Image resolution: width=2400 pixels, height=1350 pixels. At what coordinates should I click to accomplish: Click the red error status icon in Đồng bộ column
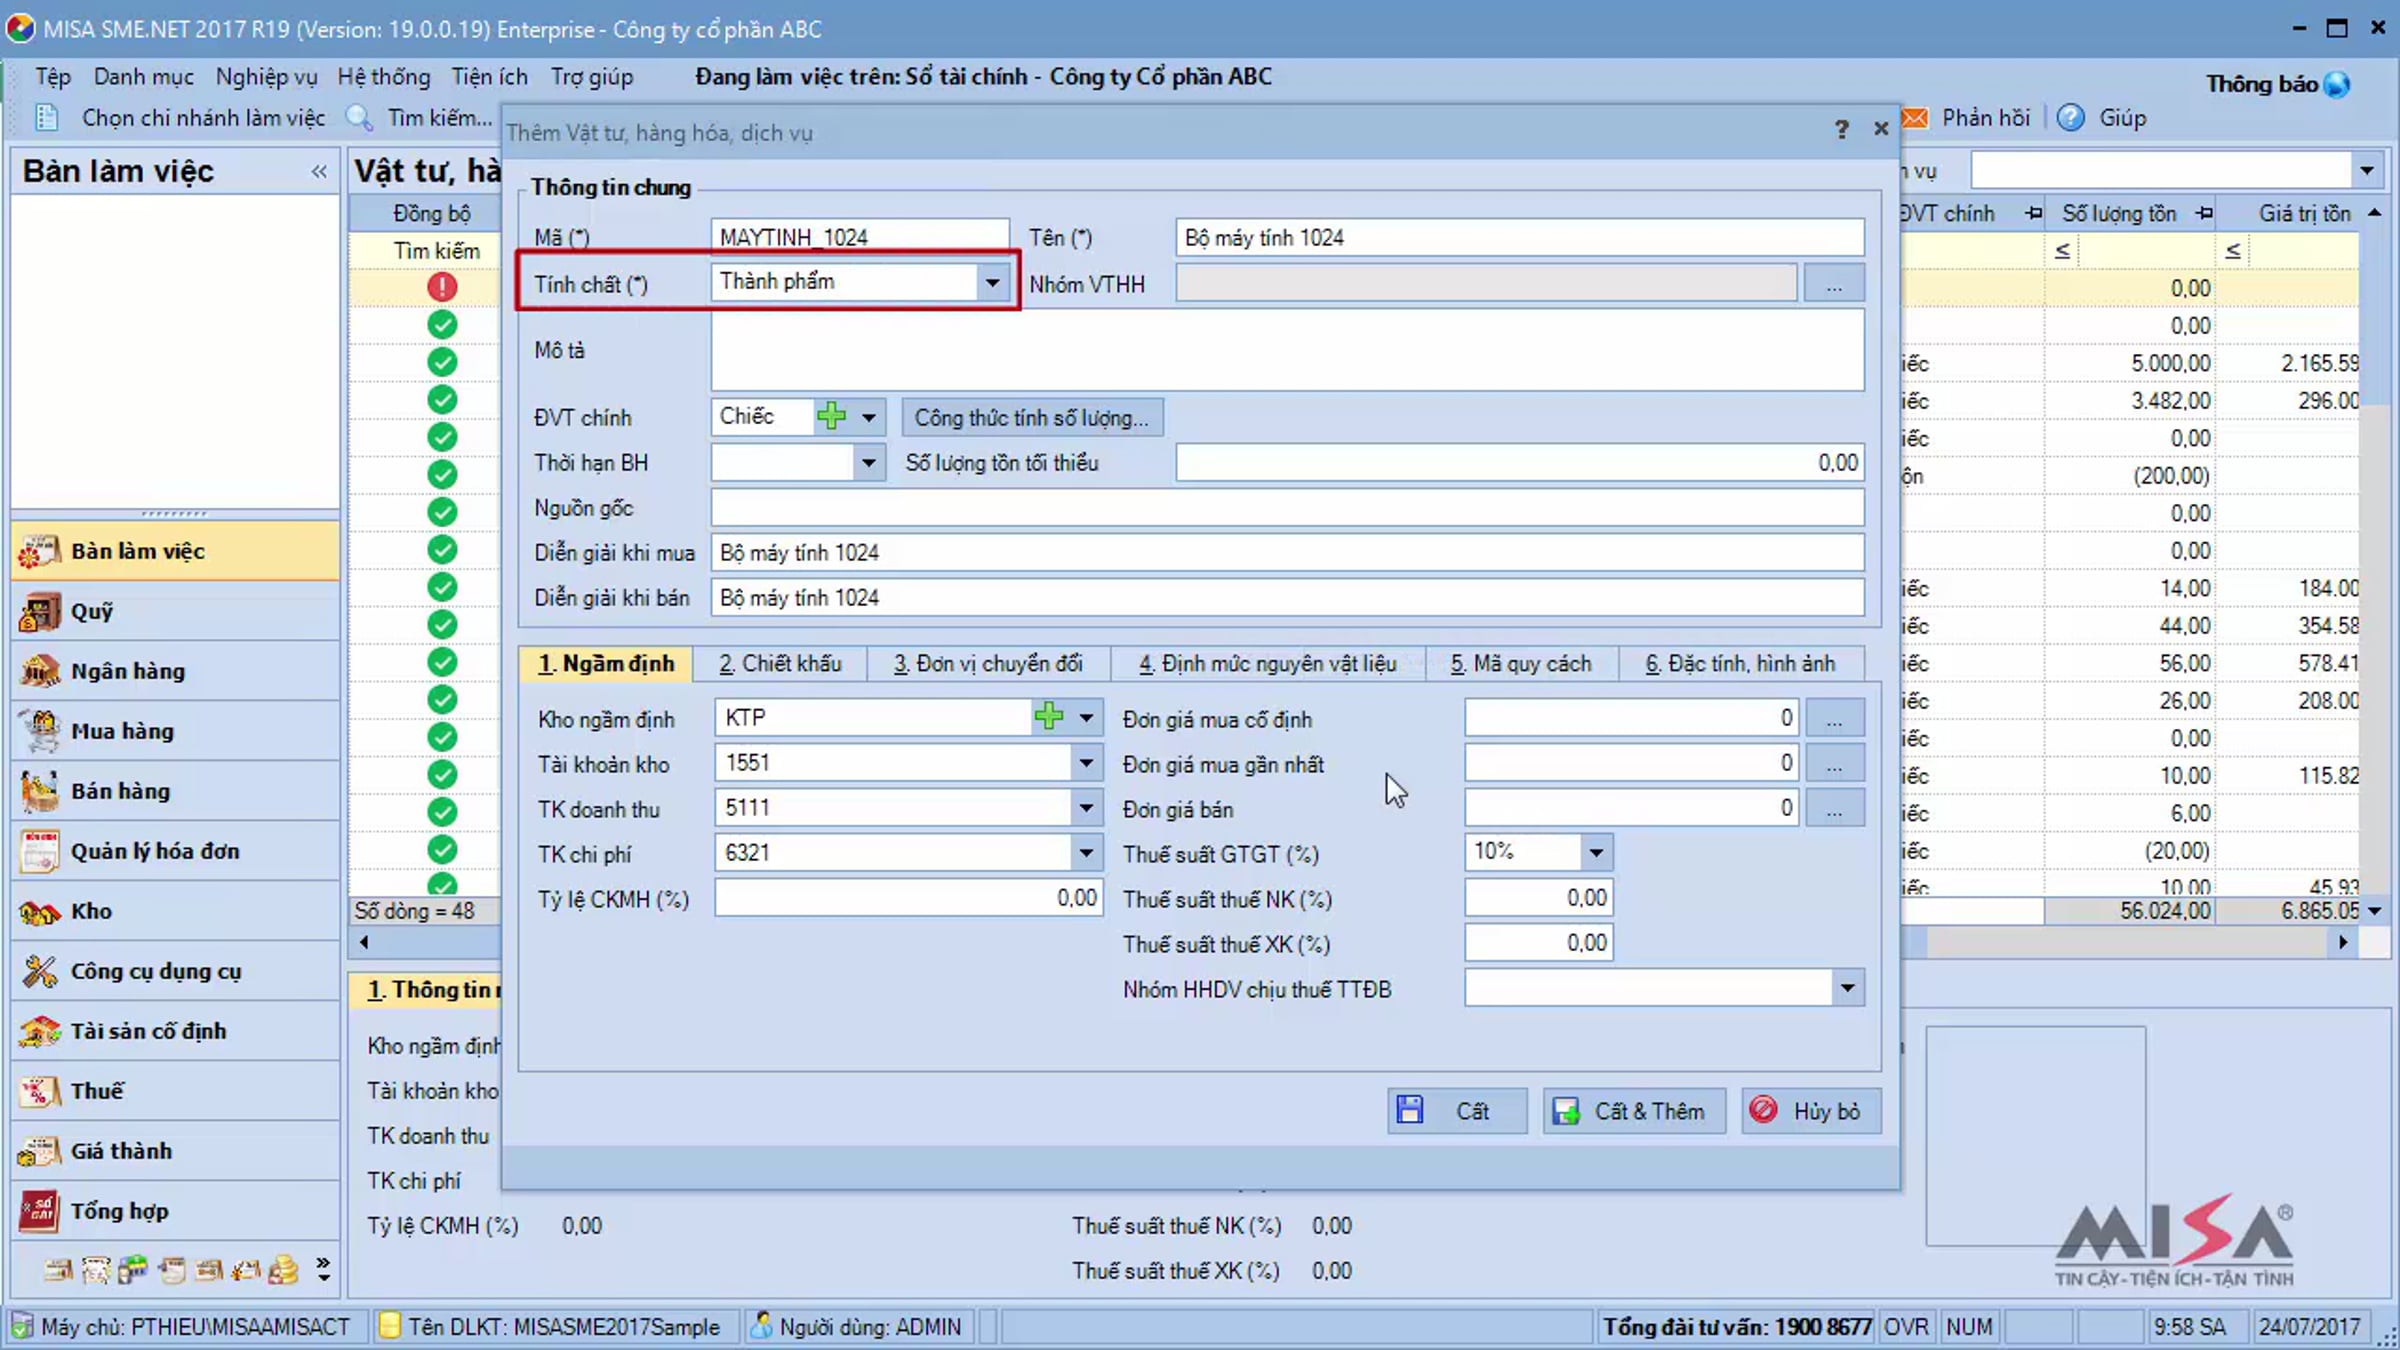(442, 287)
